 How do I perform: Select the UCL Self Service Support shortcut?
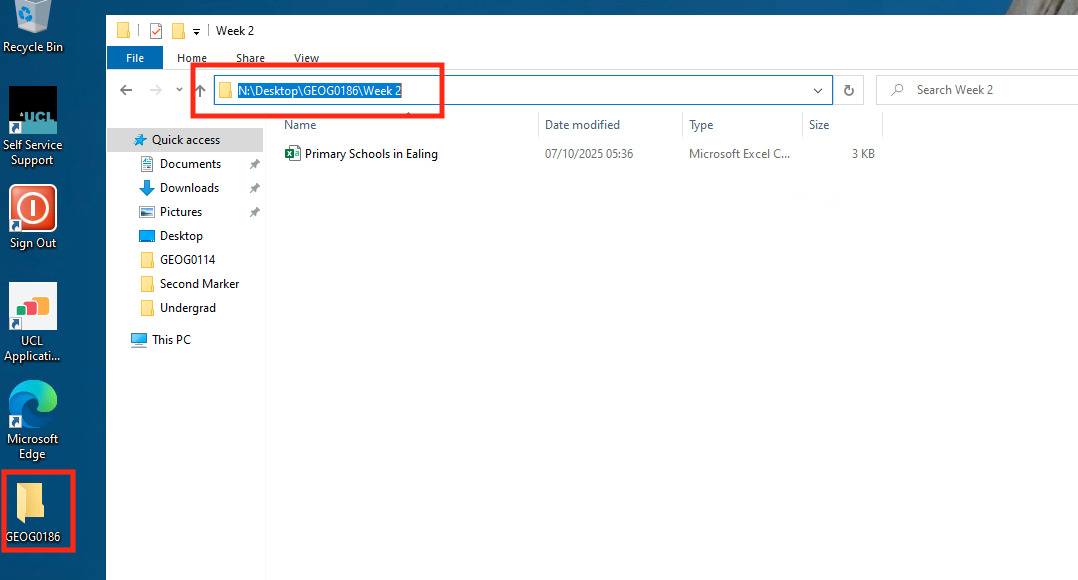click(33, 125)
